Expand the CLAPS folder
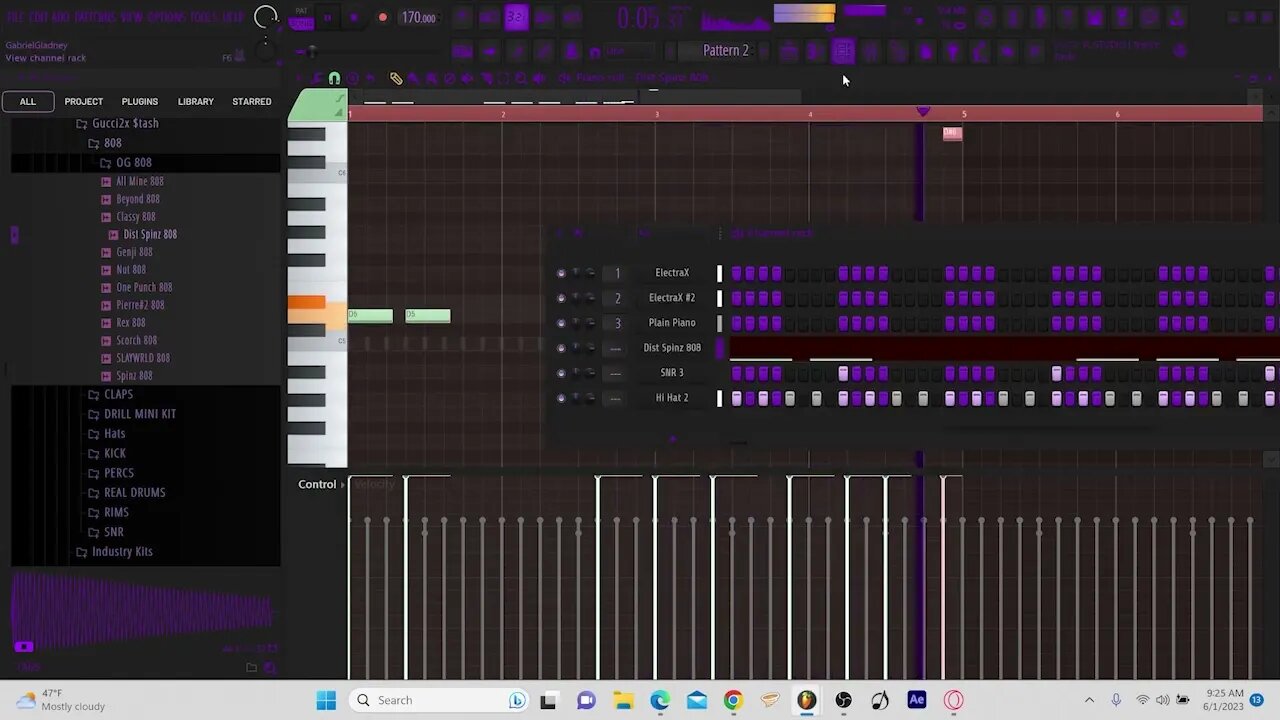 point(111,394)
